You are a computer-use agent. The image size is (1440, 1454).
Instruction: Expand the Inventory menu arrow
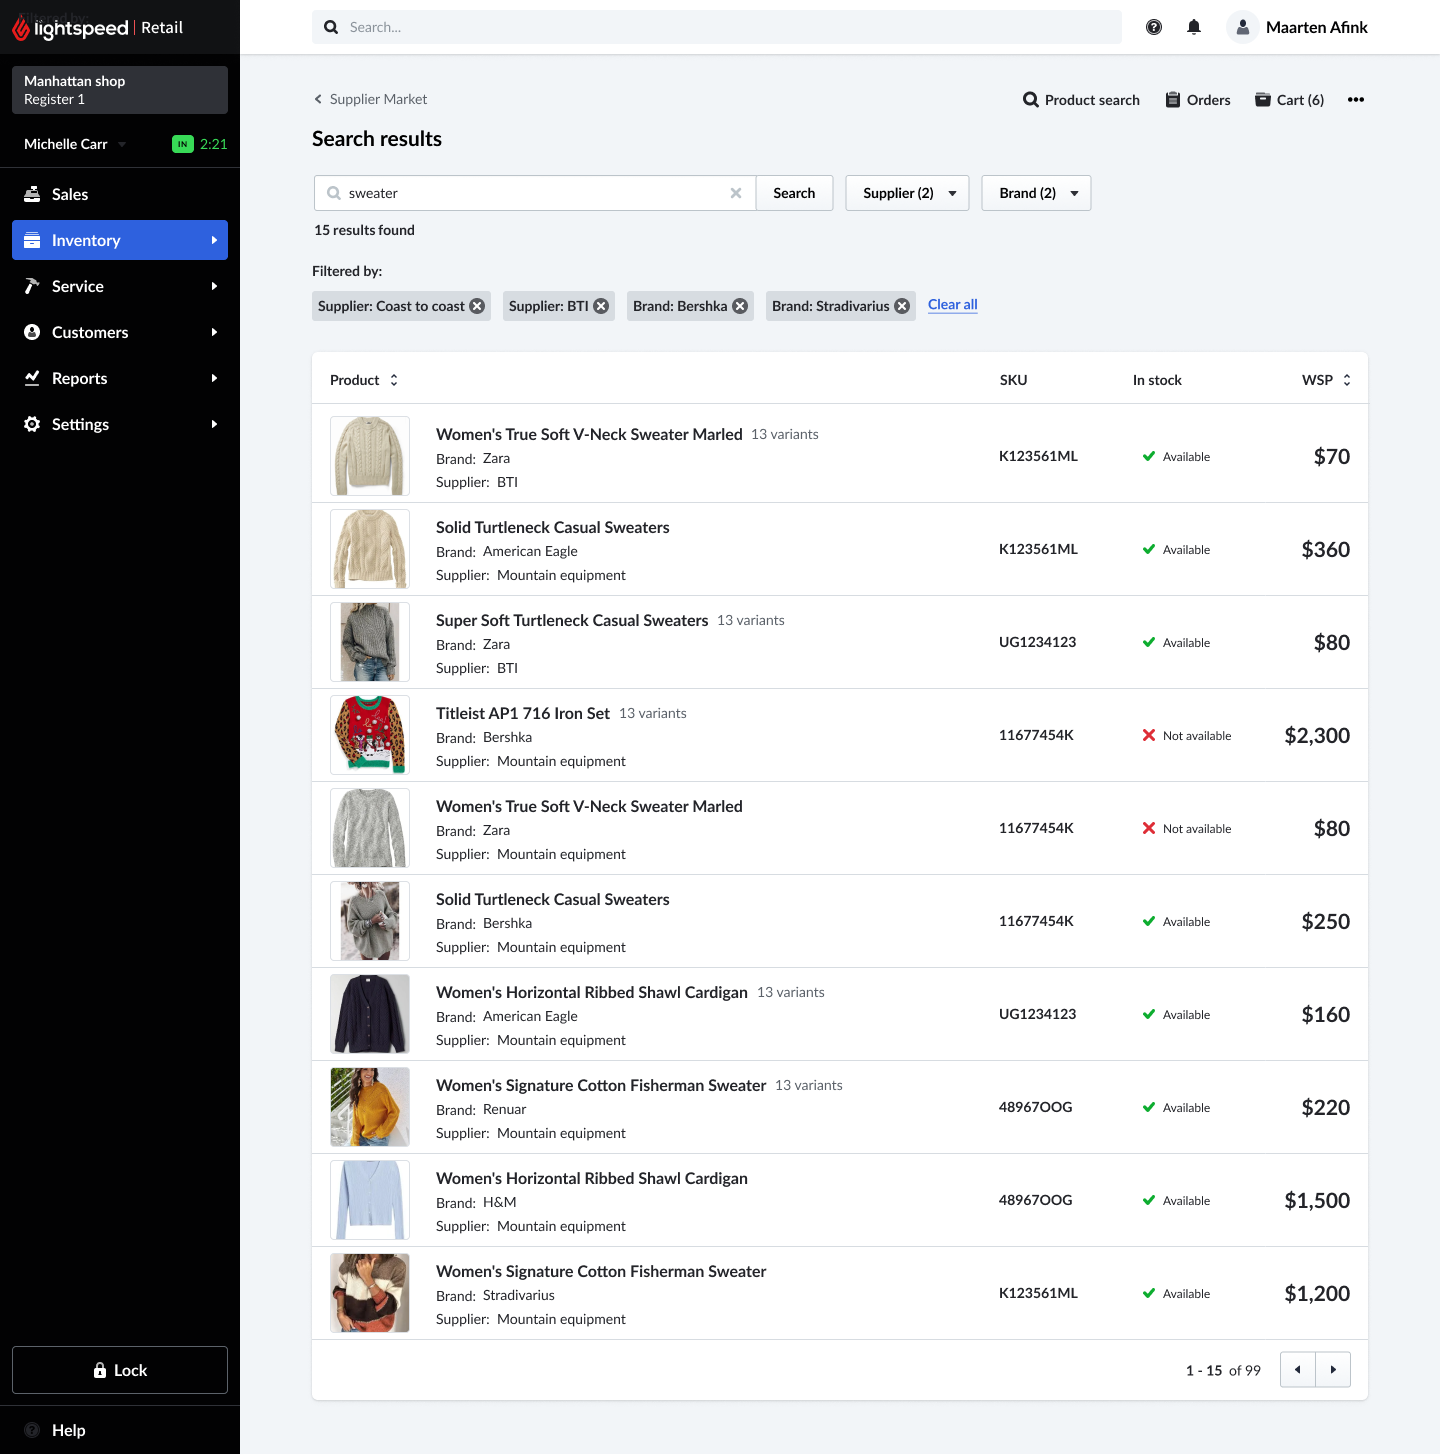click(x=214, y=240)
